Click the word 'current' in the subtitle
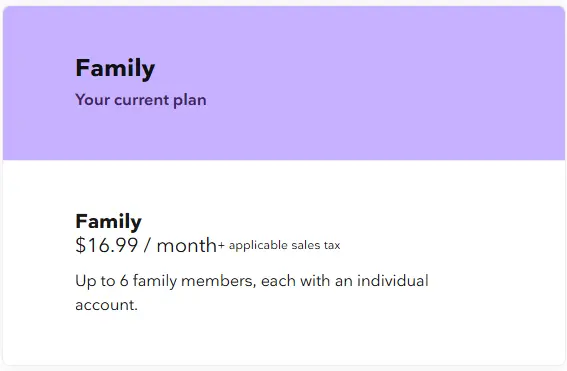567x371 pixels. click(x=141, y=101)
